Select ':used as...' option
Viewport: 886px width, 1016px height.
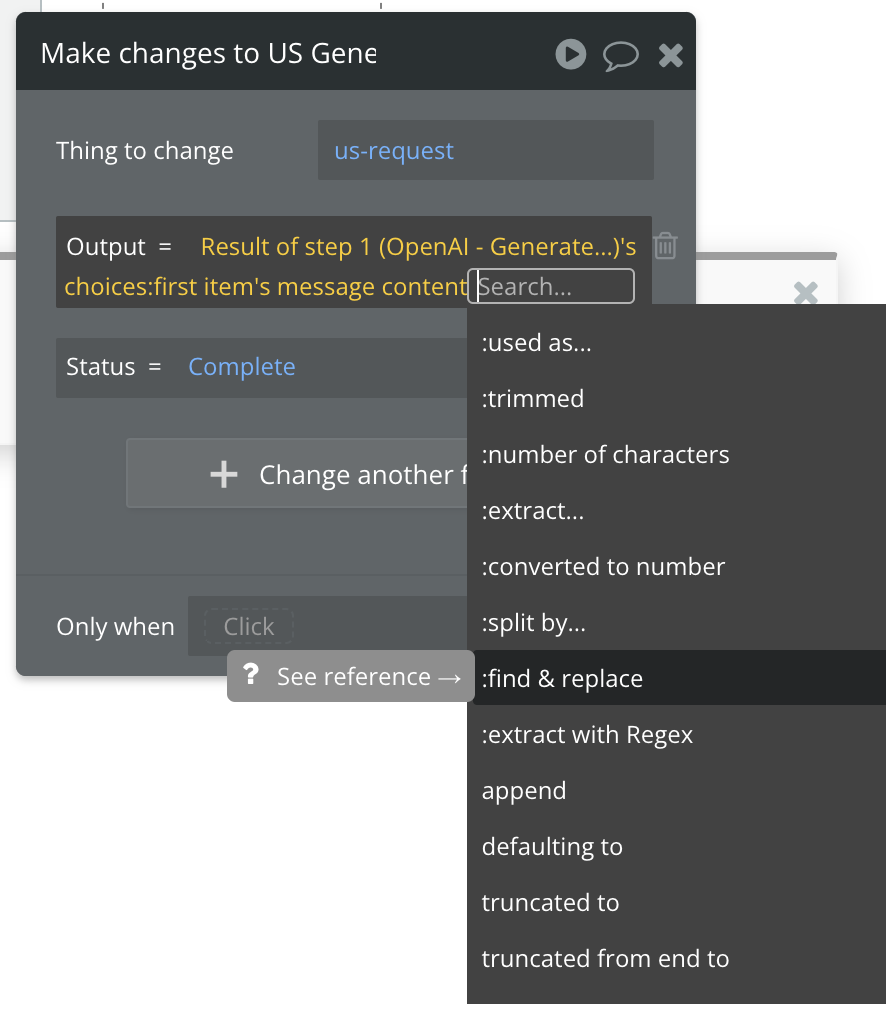[536, 343]
